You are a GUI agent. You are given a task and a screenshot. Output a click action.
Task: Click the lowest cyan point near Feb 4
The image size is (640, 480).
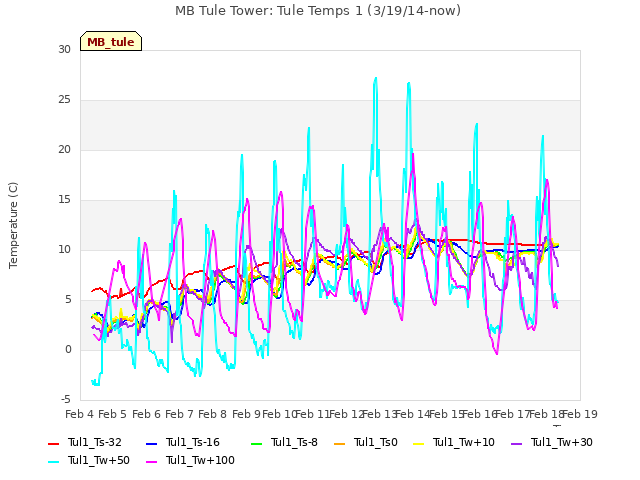pos(96,384)
